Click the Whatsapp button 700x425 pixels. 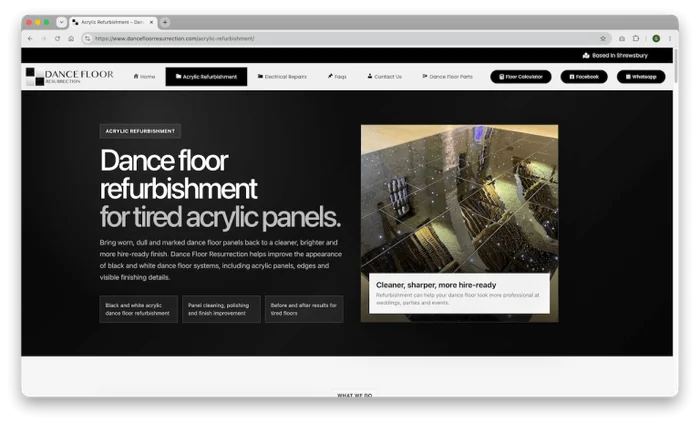[641, 77]
